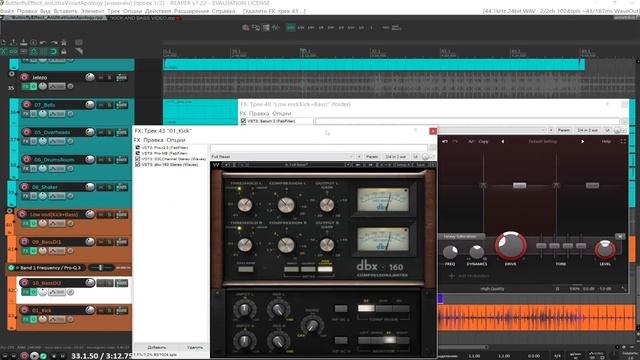This screenshot has height=360, width=640.
Task: Click Compression L knob on dbx 160
Action: click(286, 205)
